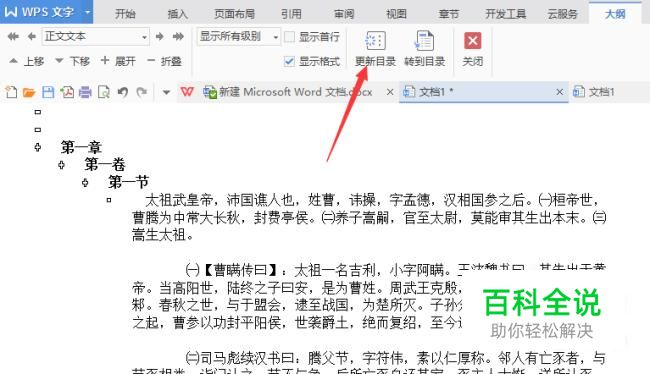Collapse the 第一节 outline expander
This screenshot has width=650, height=374.
click(85, 182)
